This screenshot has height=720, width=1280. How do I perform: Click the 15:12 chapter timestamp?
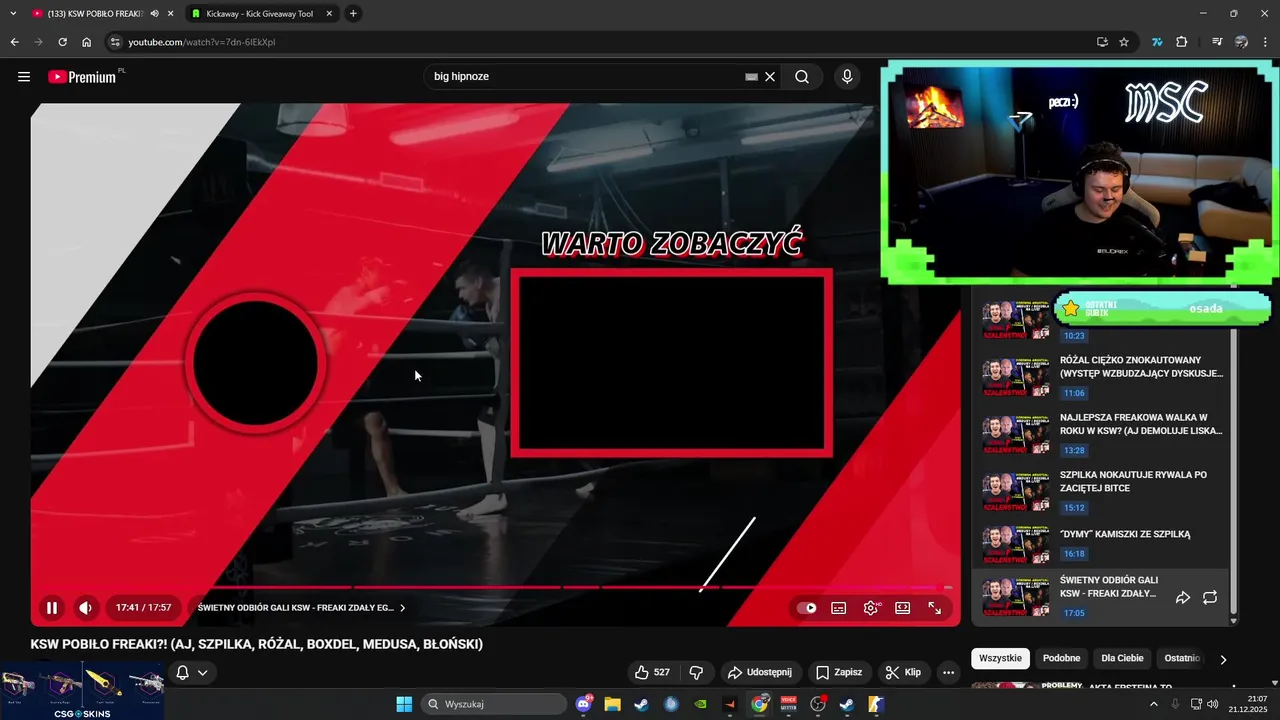[1074, 508]
